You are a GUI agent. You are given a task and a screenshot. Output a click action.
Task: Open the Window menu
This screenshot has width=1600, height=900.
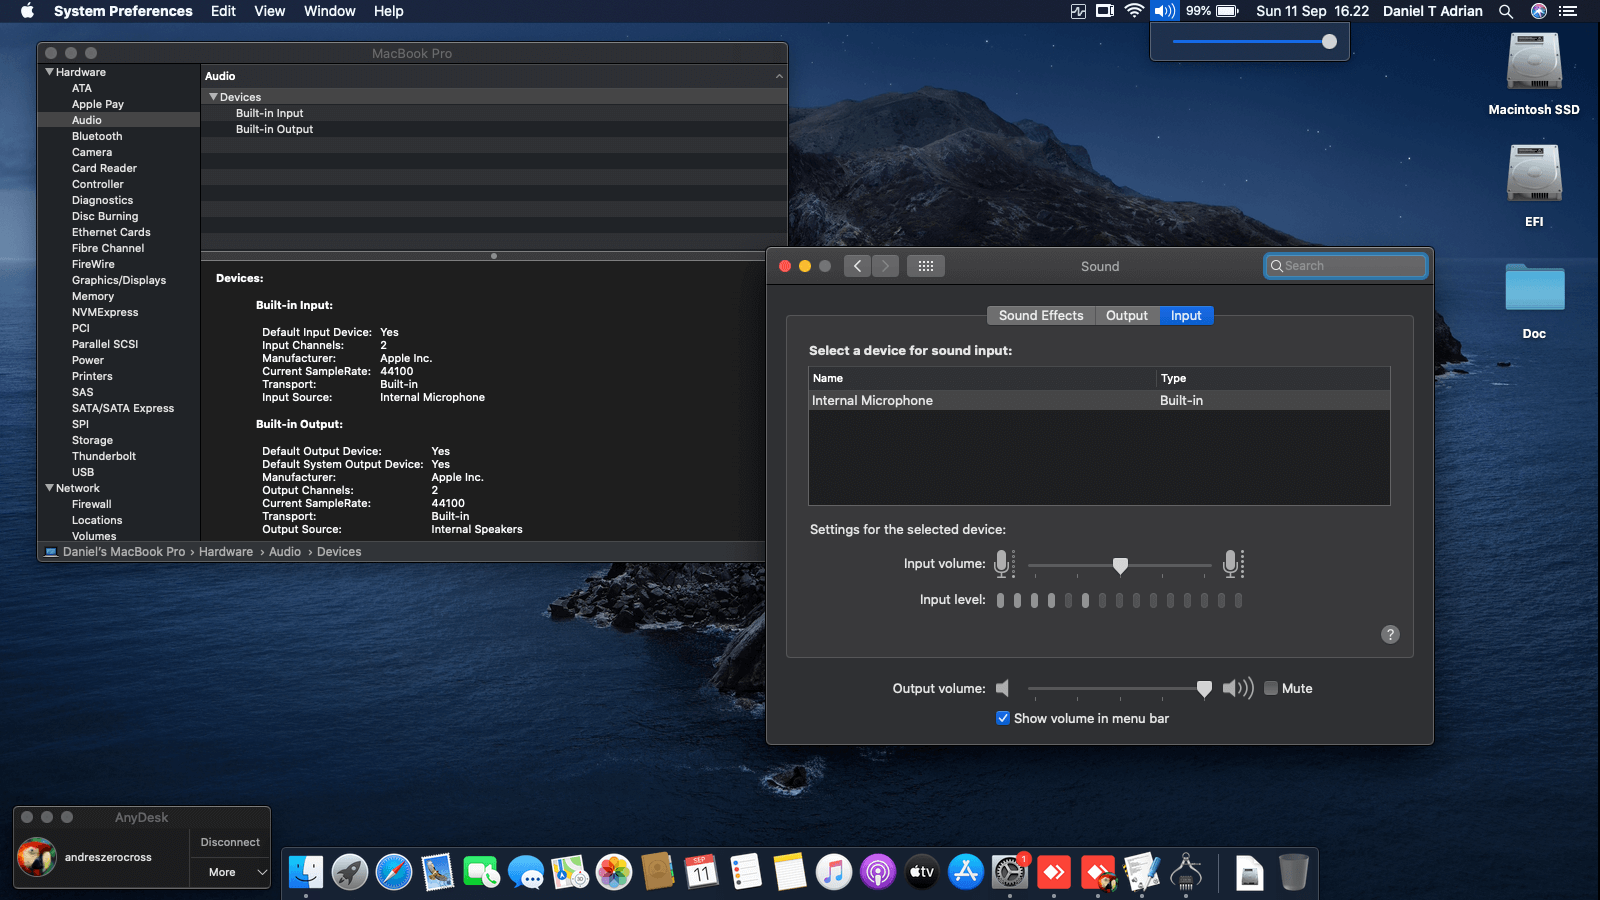[x=330, y=11]
